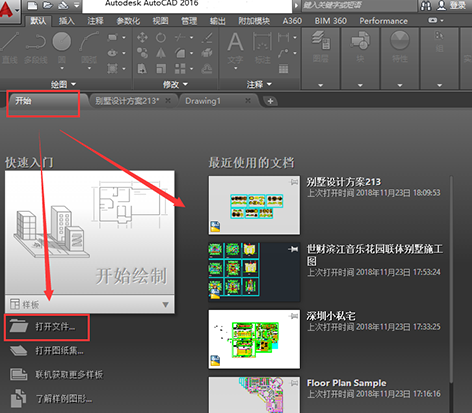Open the Array tool dropdown arrow

[192, 69]
